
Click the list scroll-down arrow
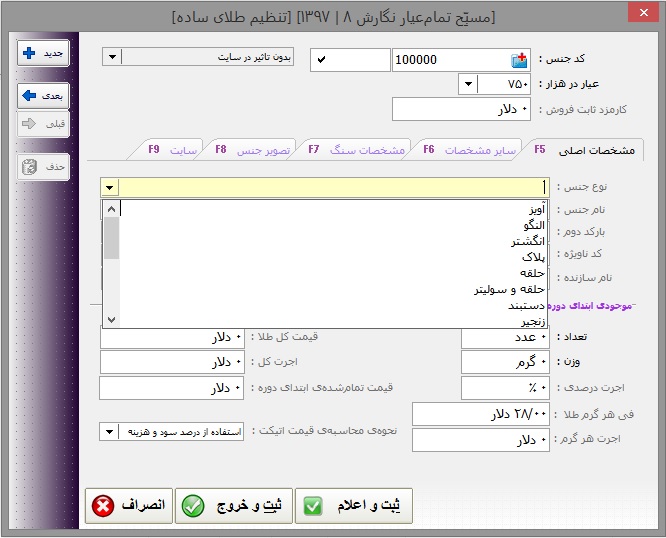tap(111, 319)
